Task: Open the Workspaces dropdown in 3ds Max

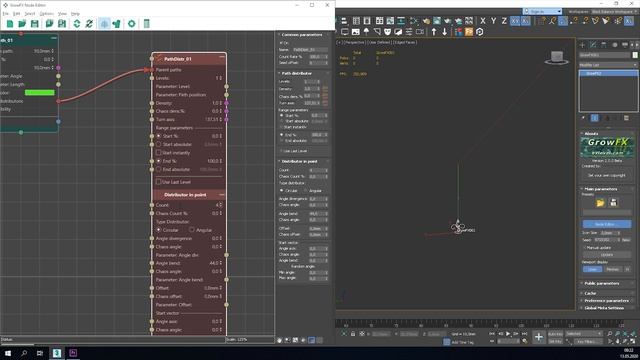Action: (x=614, y=11)
